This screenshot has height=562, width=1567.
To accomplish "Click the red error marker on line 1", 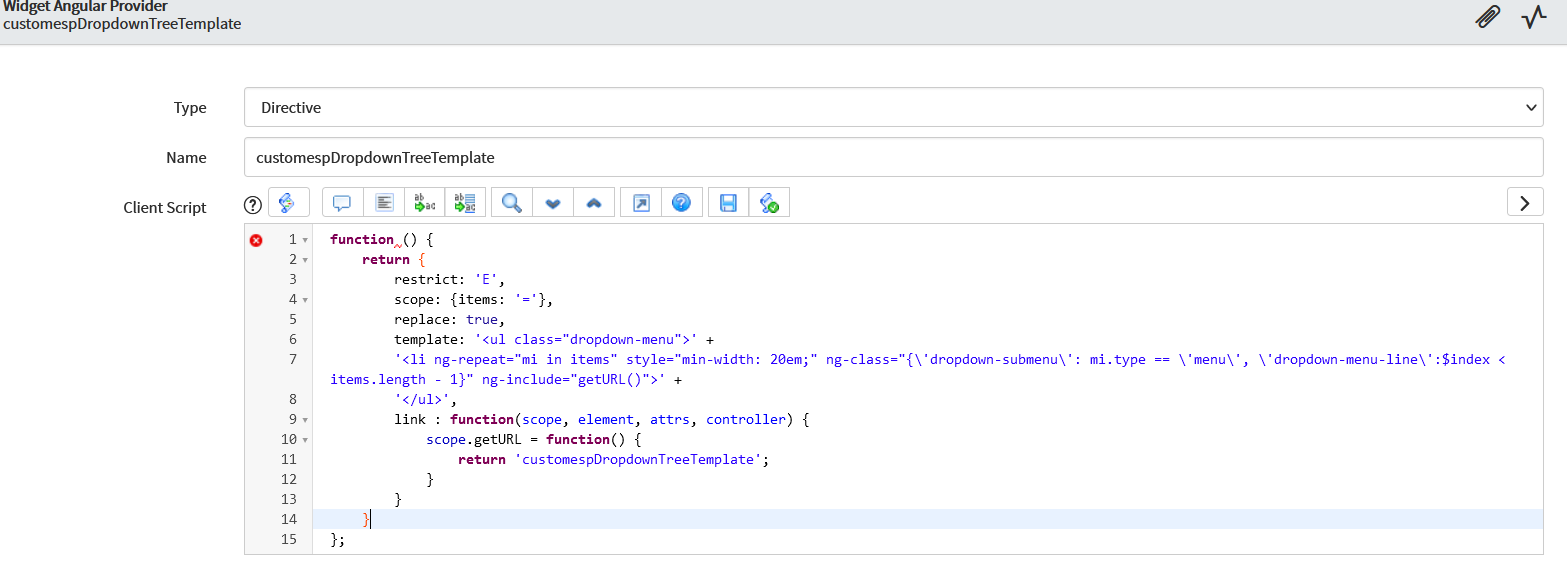I will click(256, 240).
